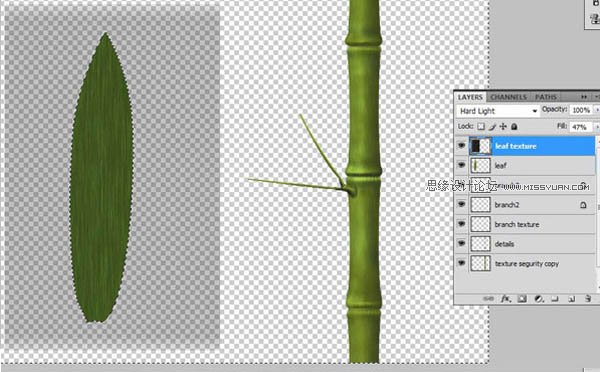Select the leaf layer thumbnail

point(480,166)
